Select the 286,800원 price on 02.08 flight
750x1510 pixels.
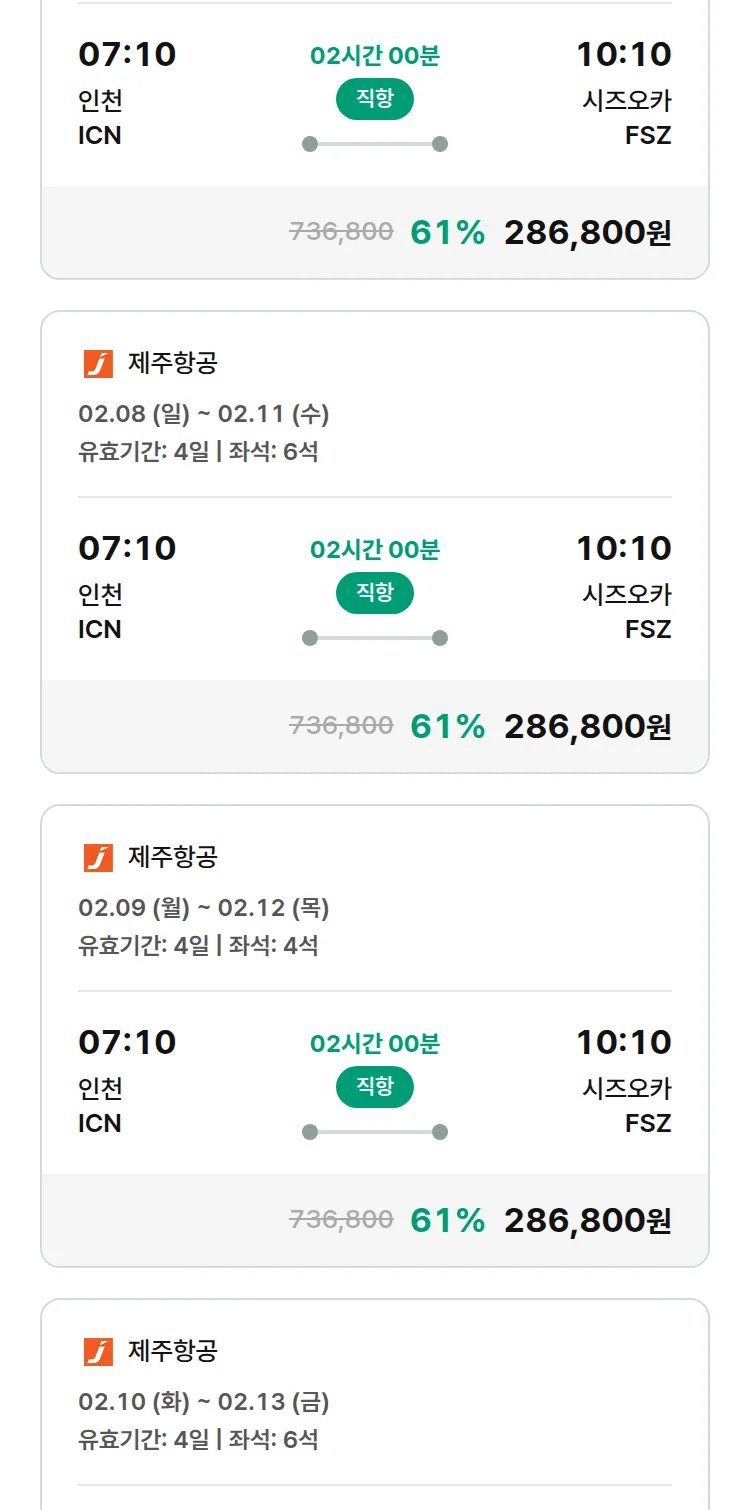pos(587,727)
